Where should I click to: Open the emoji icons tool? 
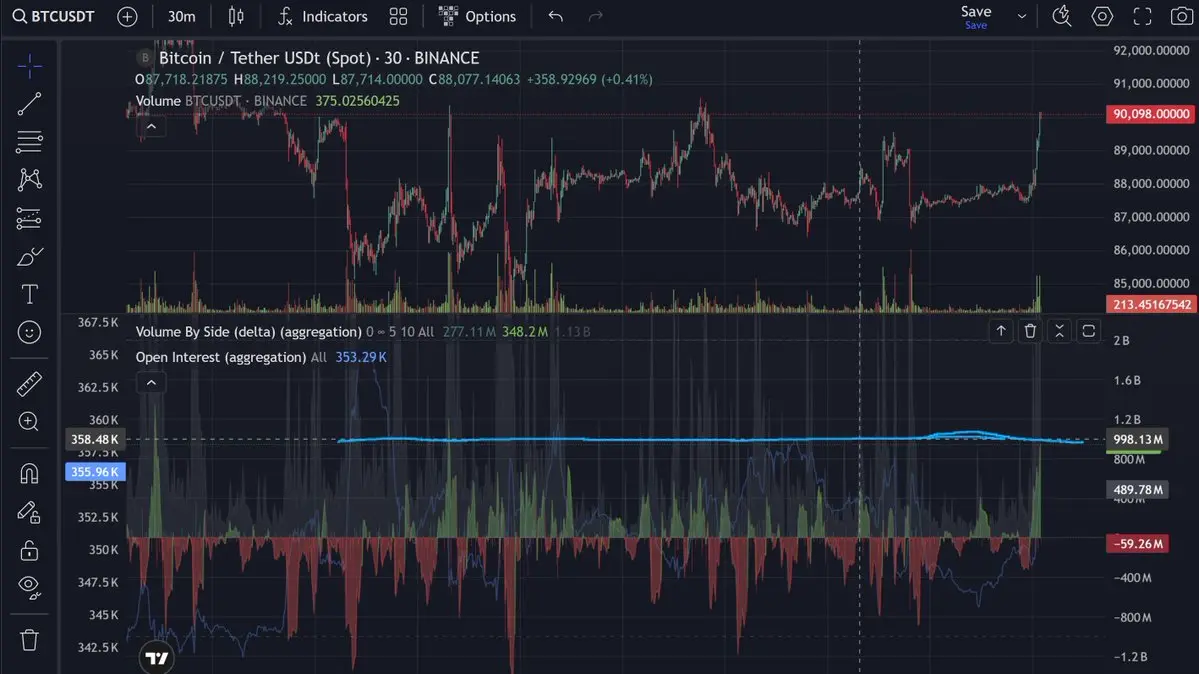click(x=29, y=332)
